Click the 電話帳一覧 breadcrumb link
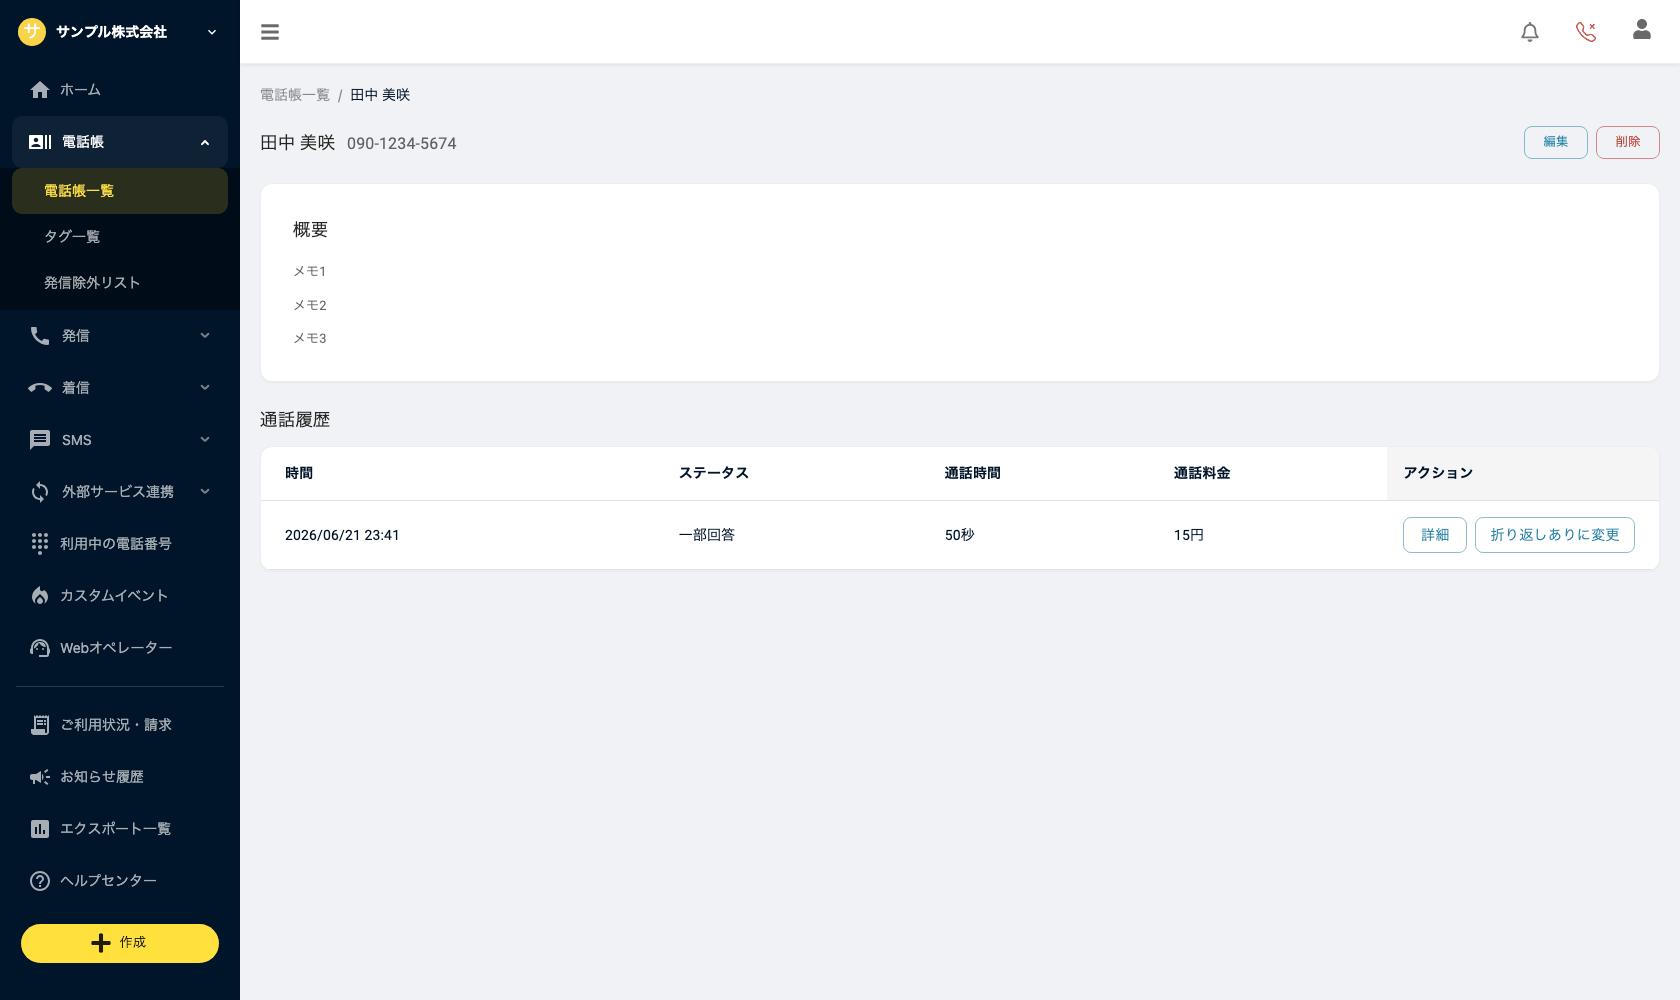 (x=295, y=95)
